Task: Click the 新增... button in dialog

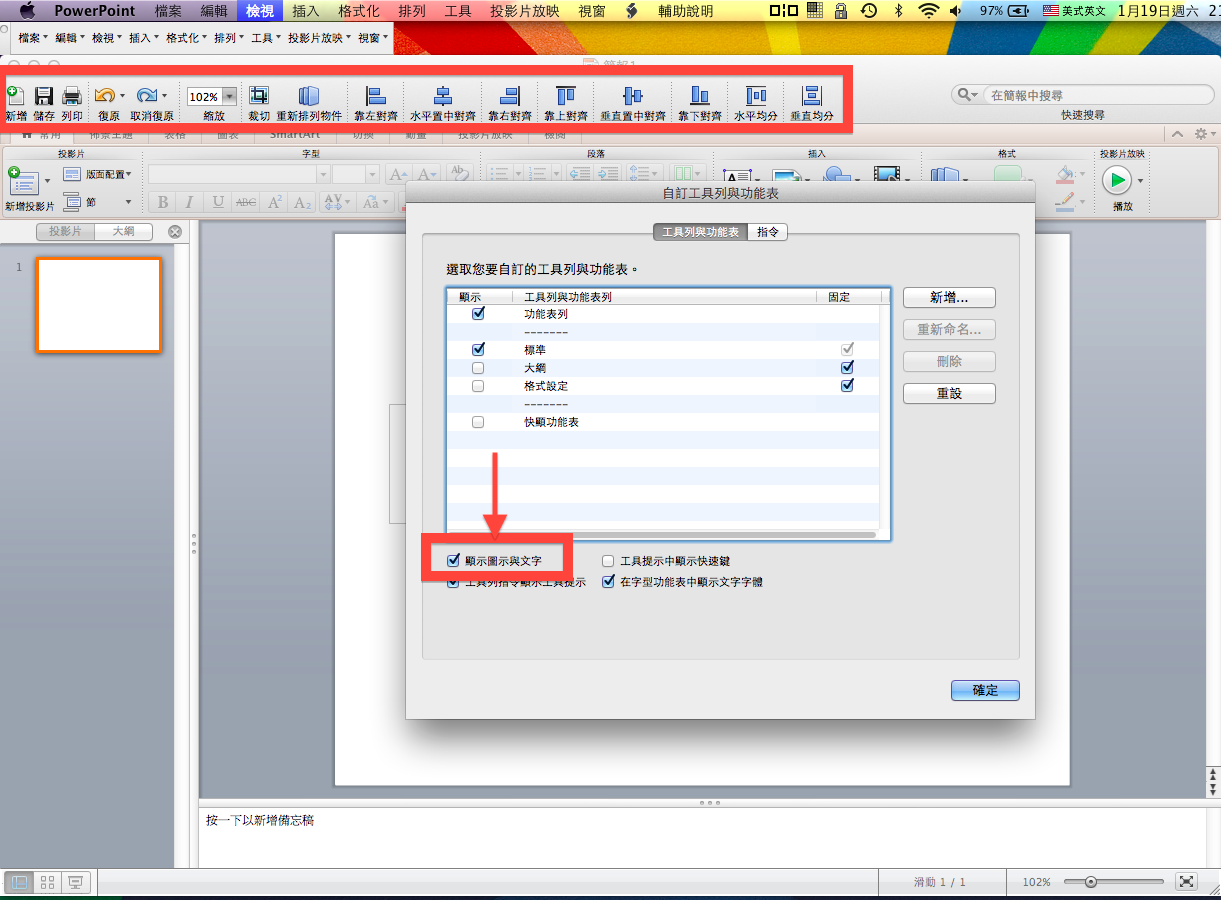Action: point(949,298)
